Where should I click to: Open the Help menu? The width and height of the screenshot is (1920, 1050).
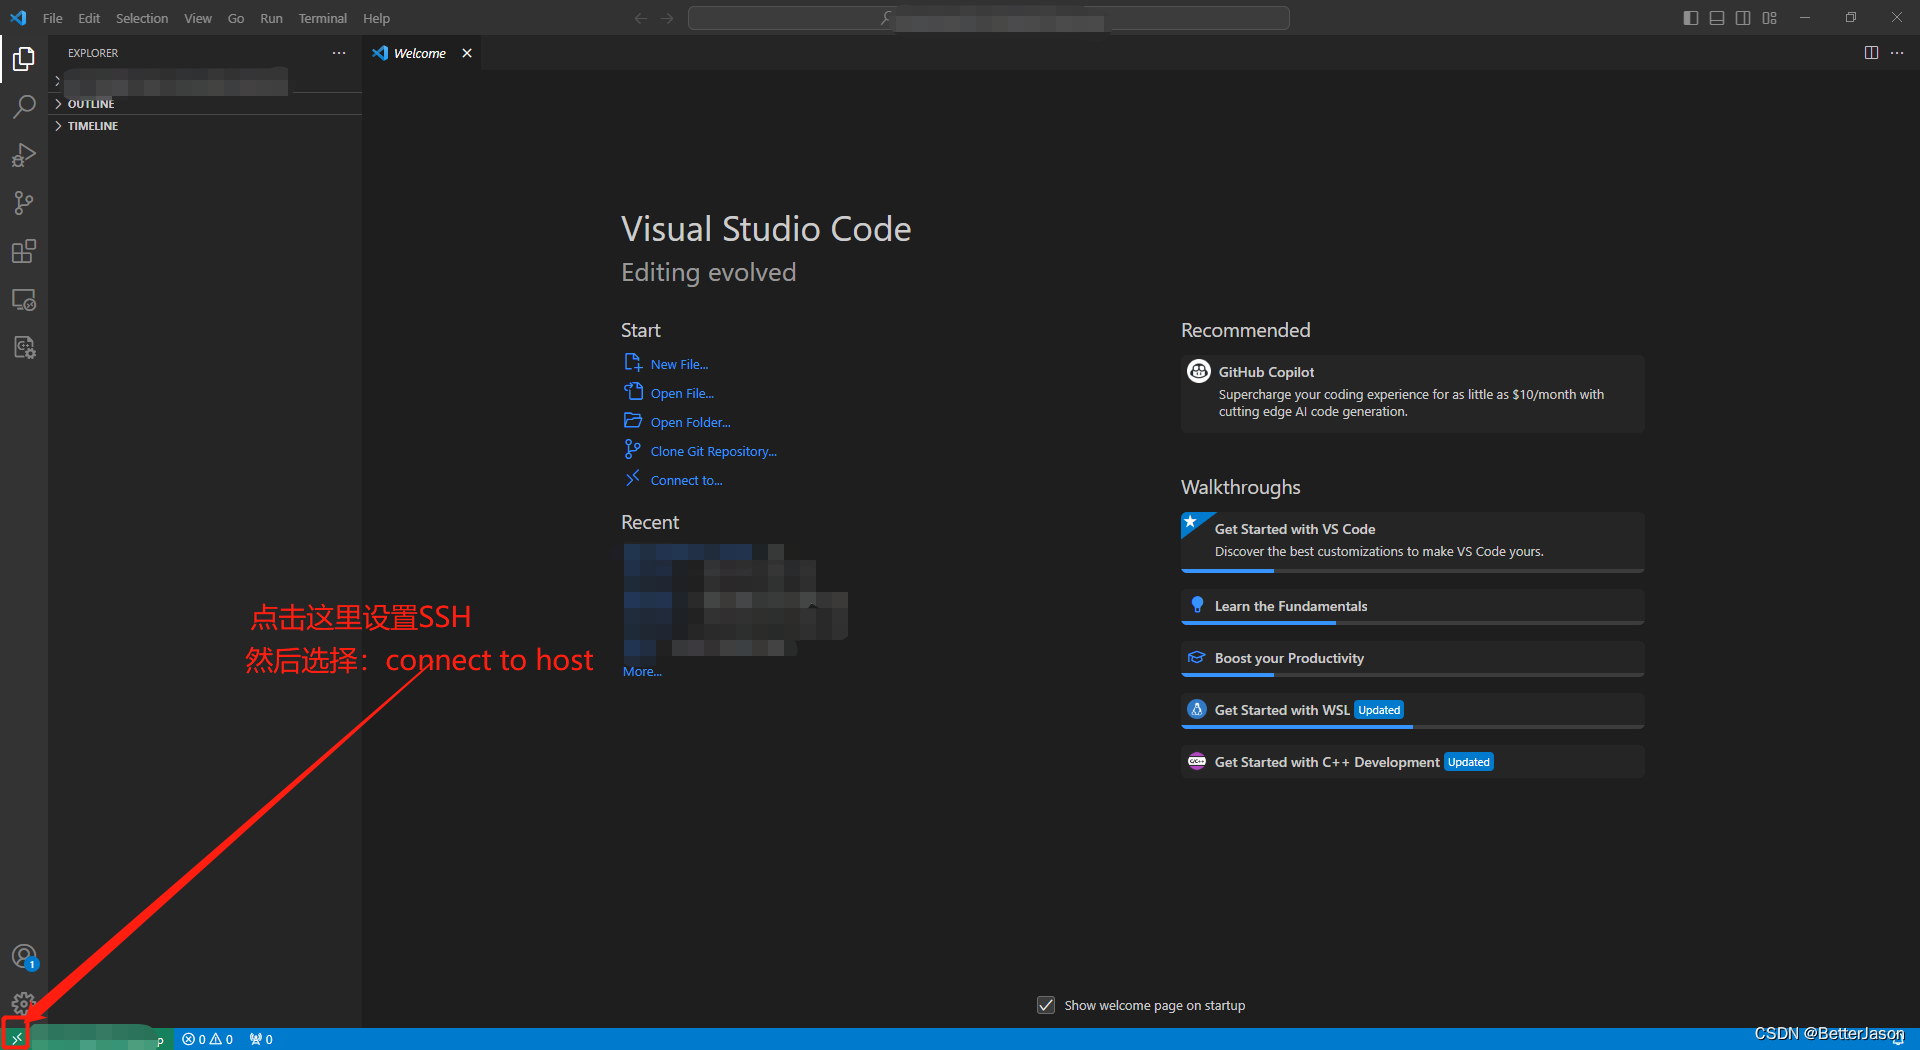pyautogui.click(x=377, y=18)
